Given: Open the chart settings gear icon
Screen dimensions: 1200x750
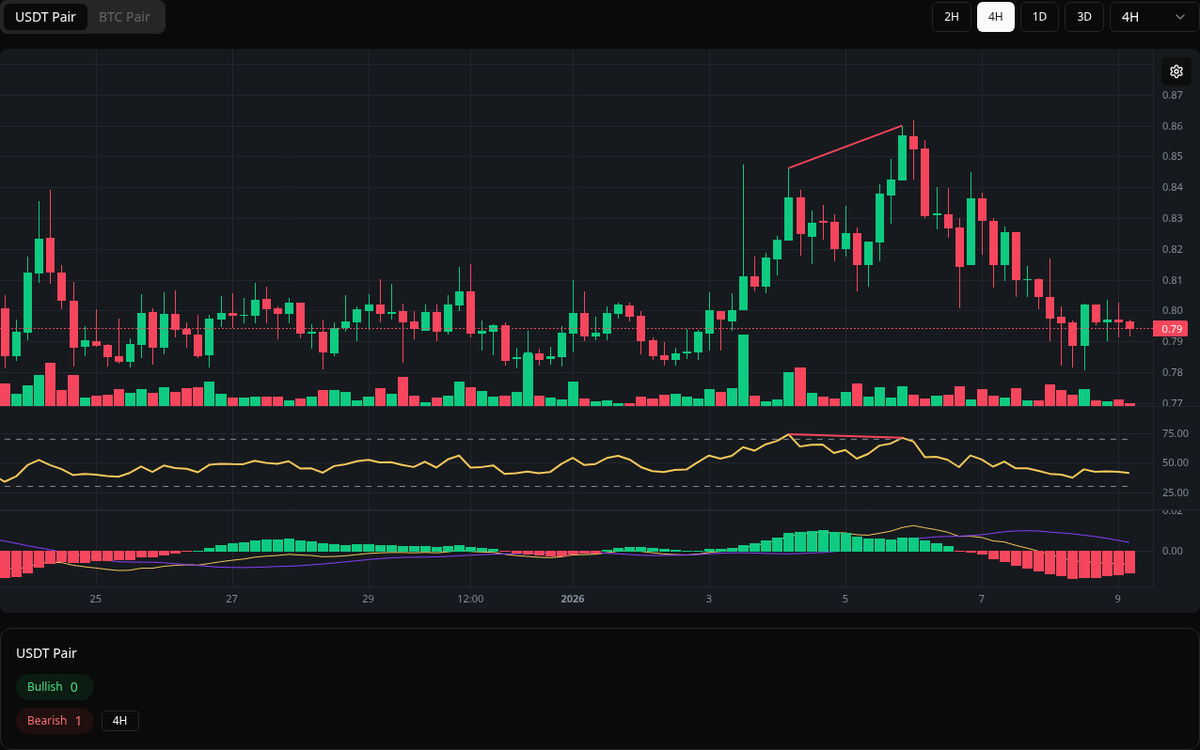Looking at the screenshot, I should 1176,71.
